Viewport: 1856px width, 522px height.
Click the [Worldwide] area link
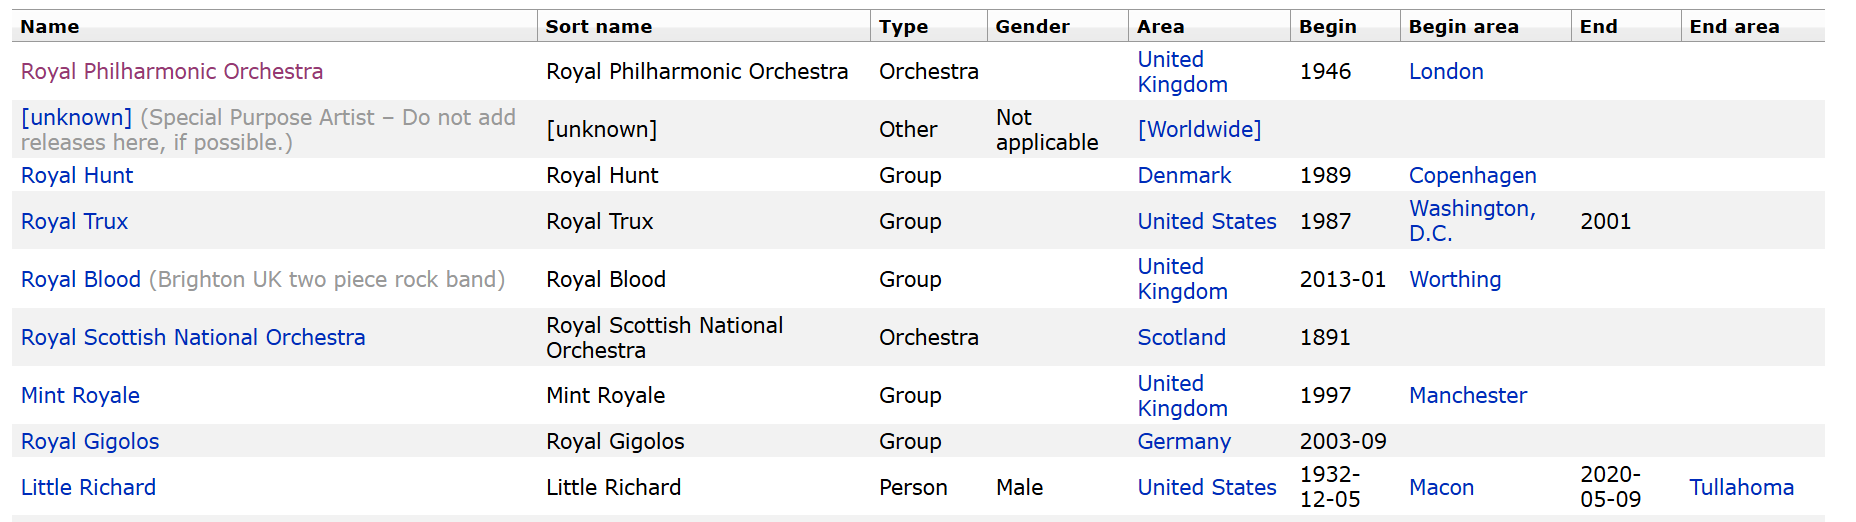[x=1199, y=130]
